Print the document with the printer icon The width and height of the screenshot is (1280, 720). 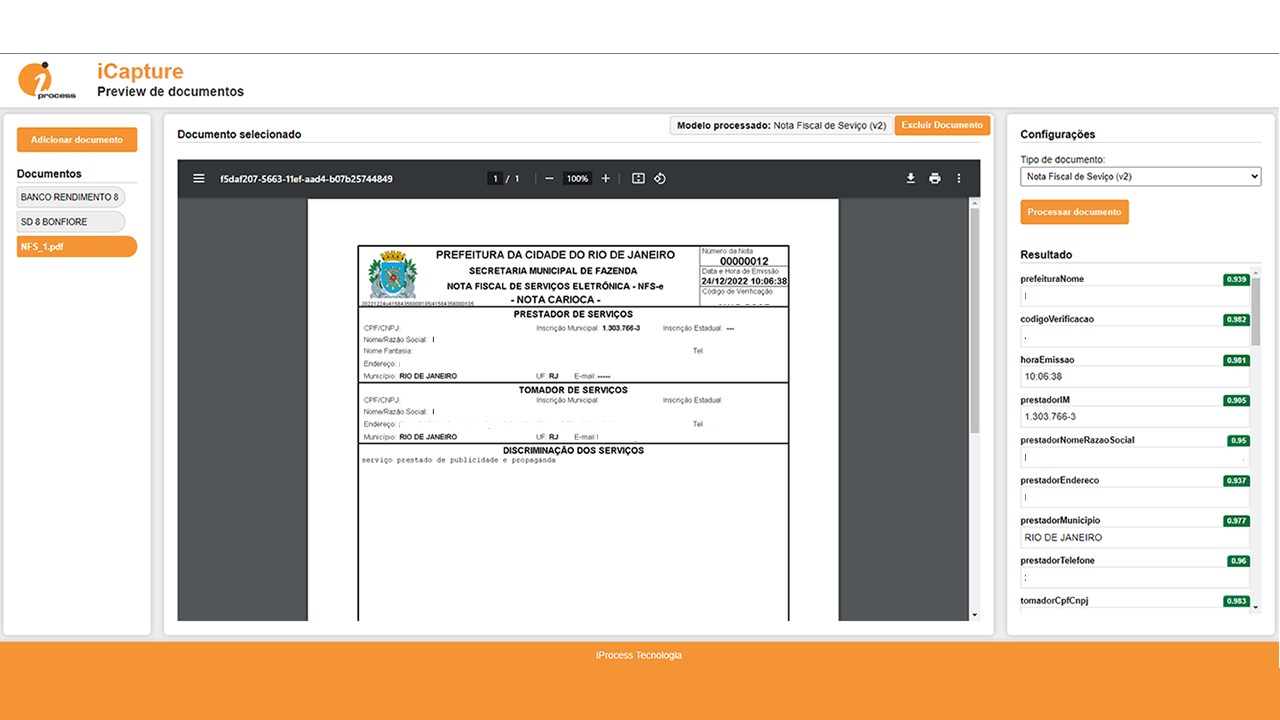(x=935, y=179)
